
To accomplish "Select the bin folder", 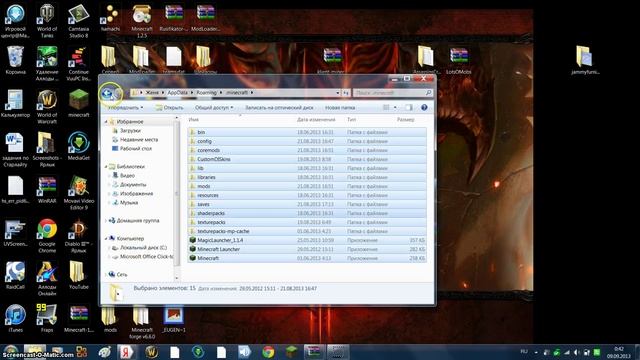I will [x=307, y=132].
